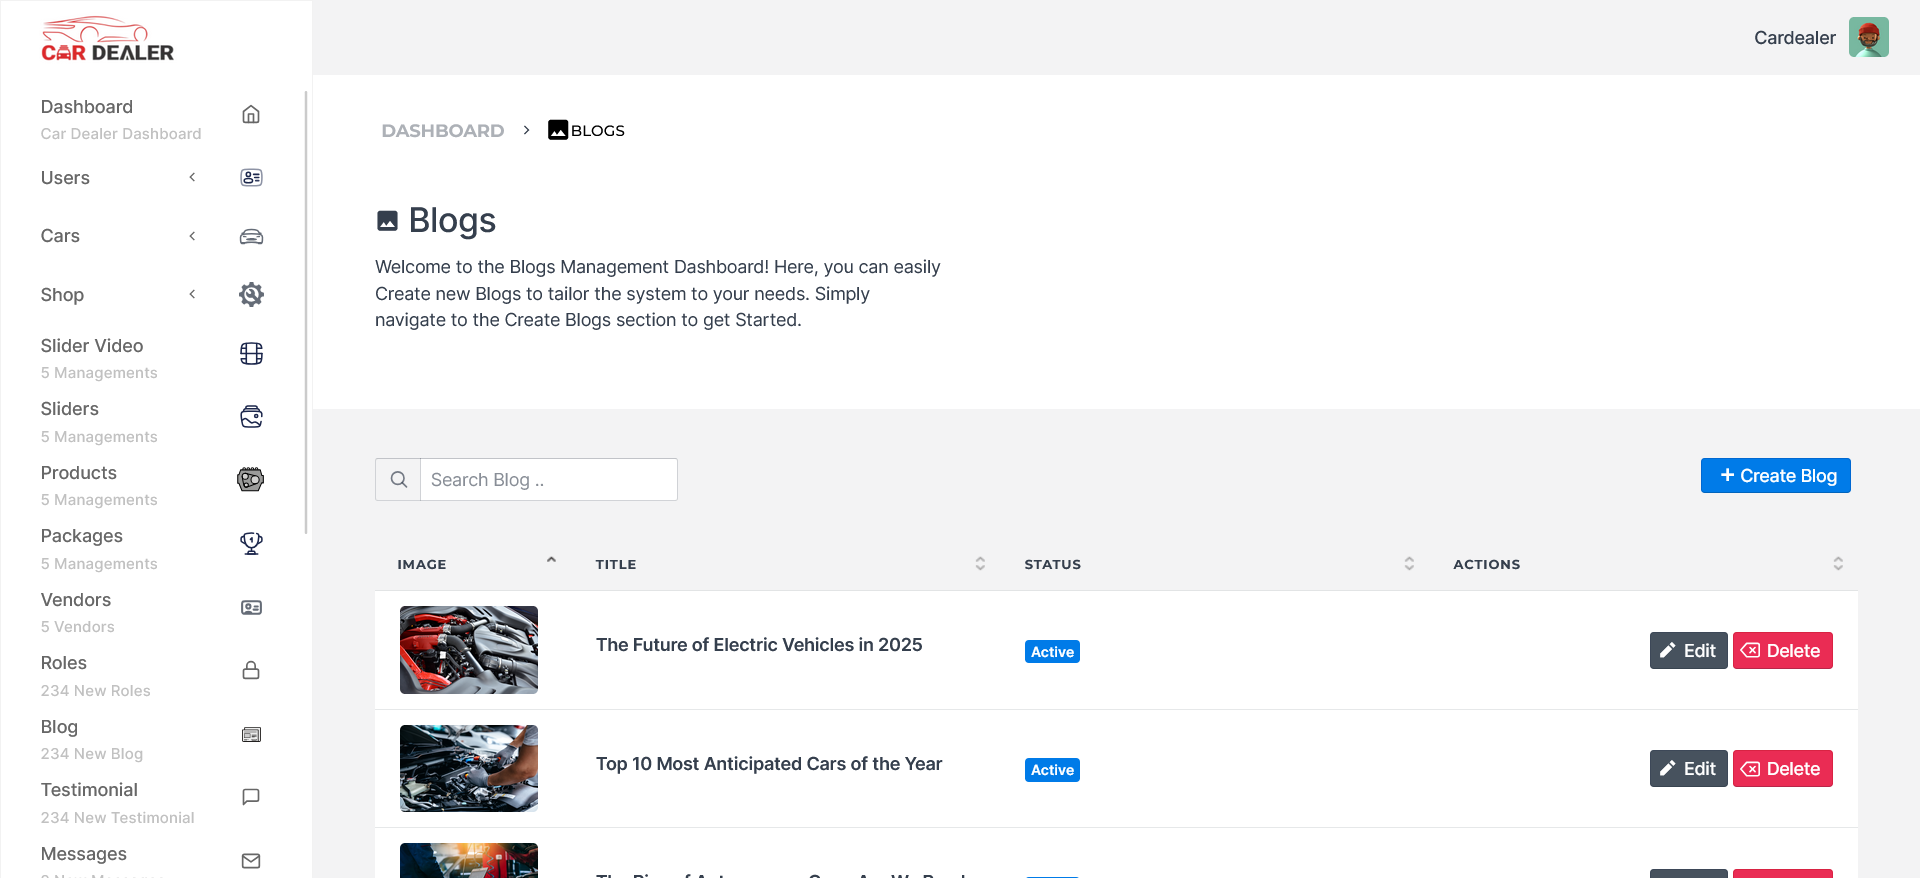The height and width of the screenshot is (878, 1920).
Task: Open the Blog menu item
Action: [60, 727]
